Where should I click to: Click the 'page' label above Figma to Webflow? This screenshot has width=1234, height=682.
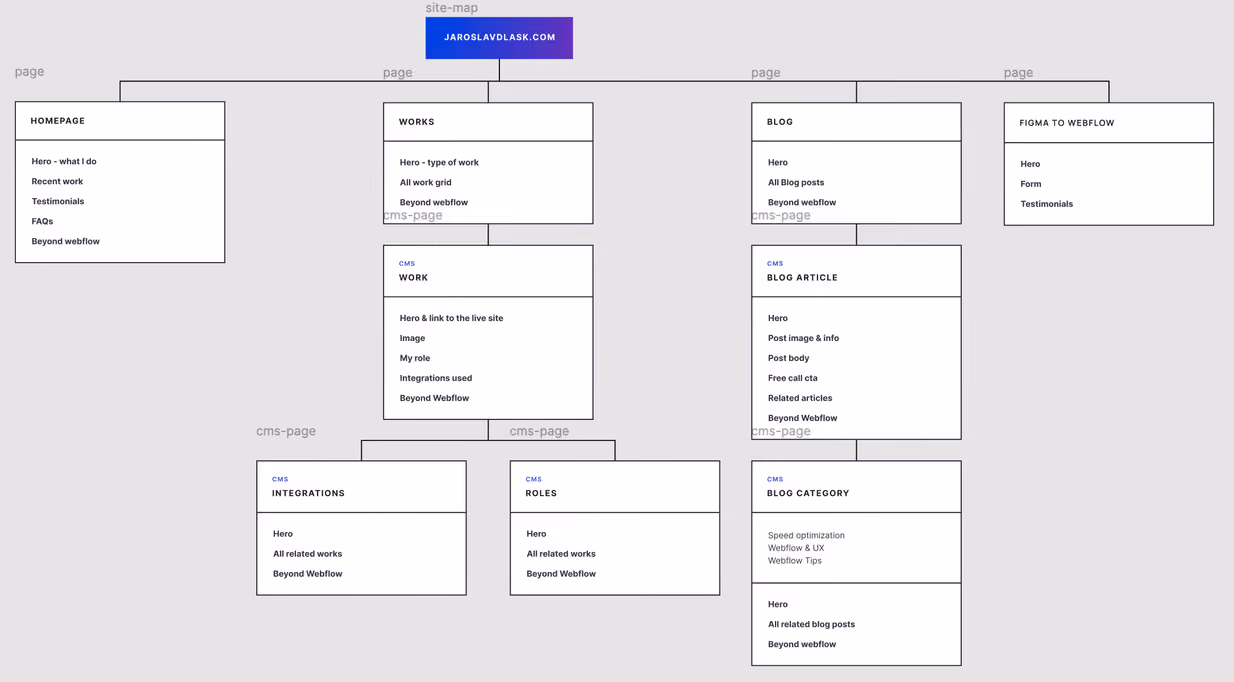click(1019, 73)
